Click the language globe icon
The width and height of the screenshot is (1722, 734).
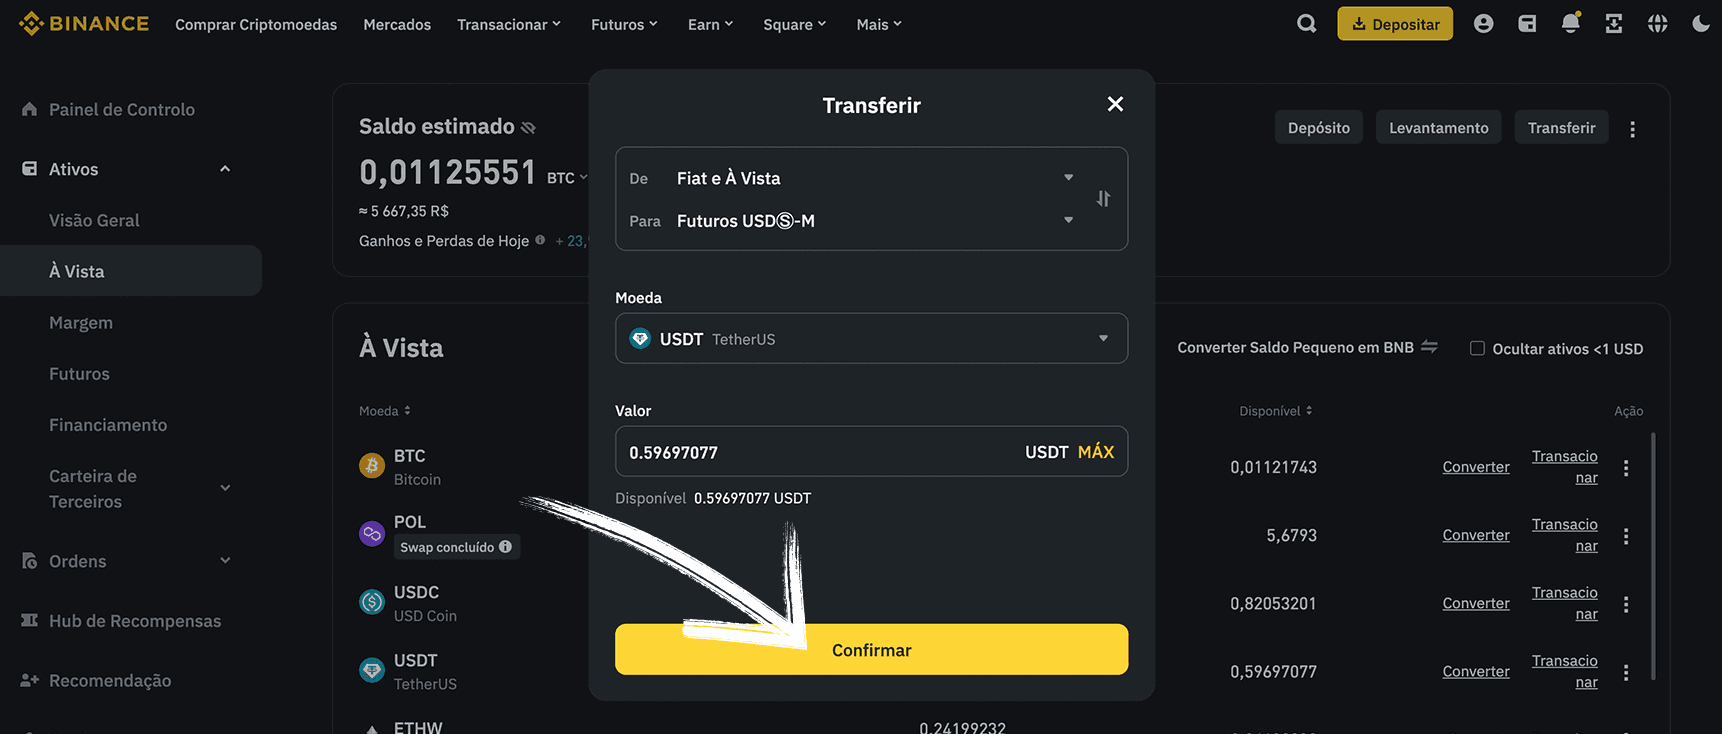tap(1657, 23)
